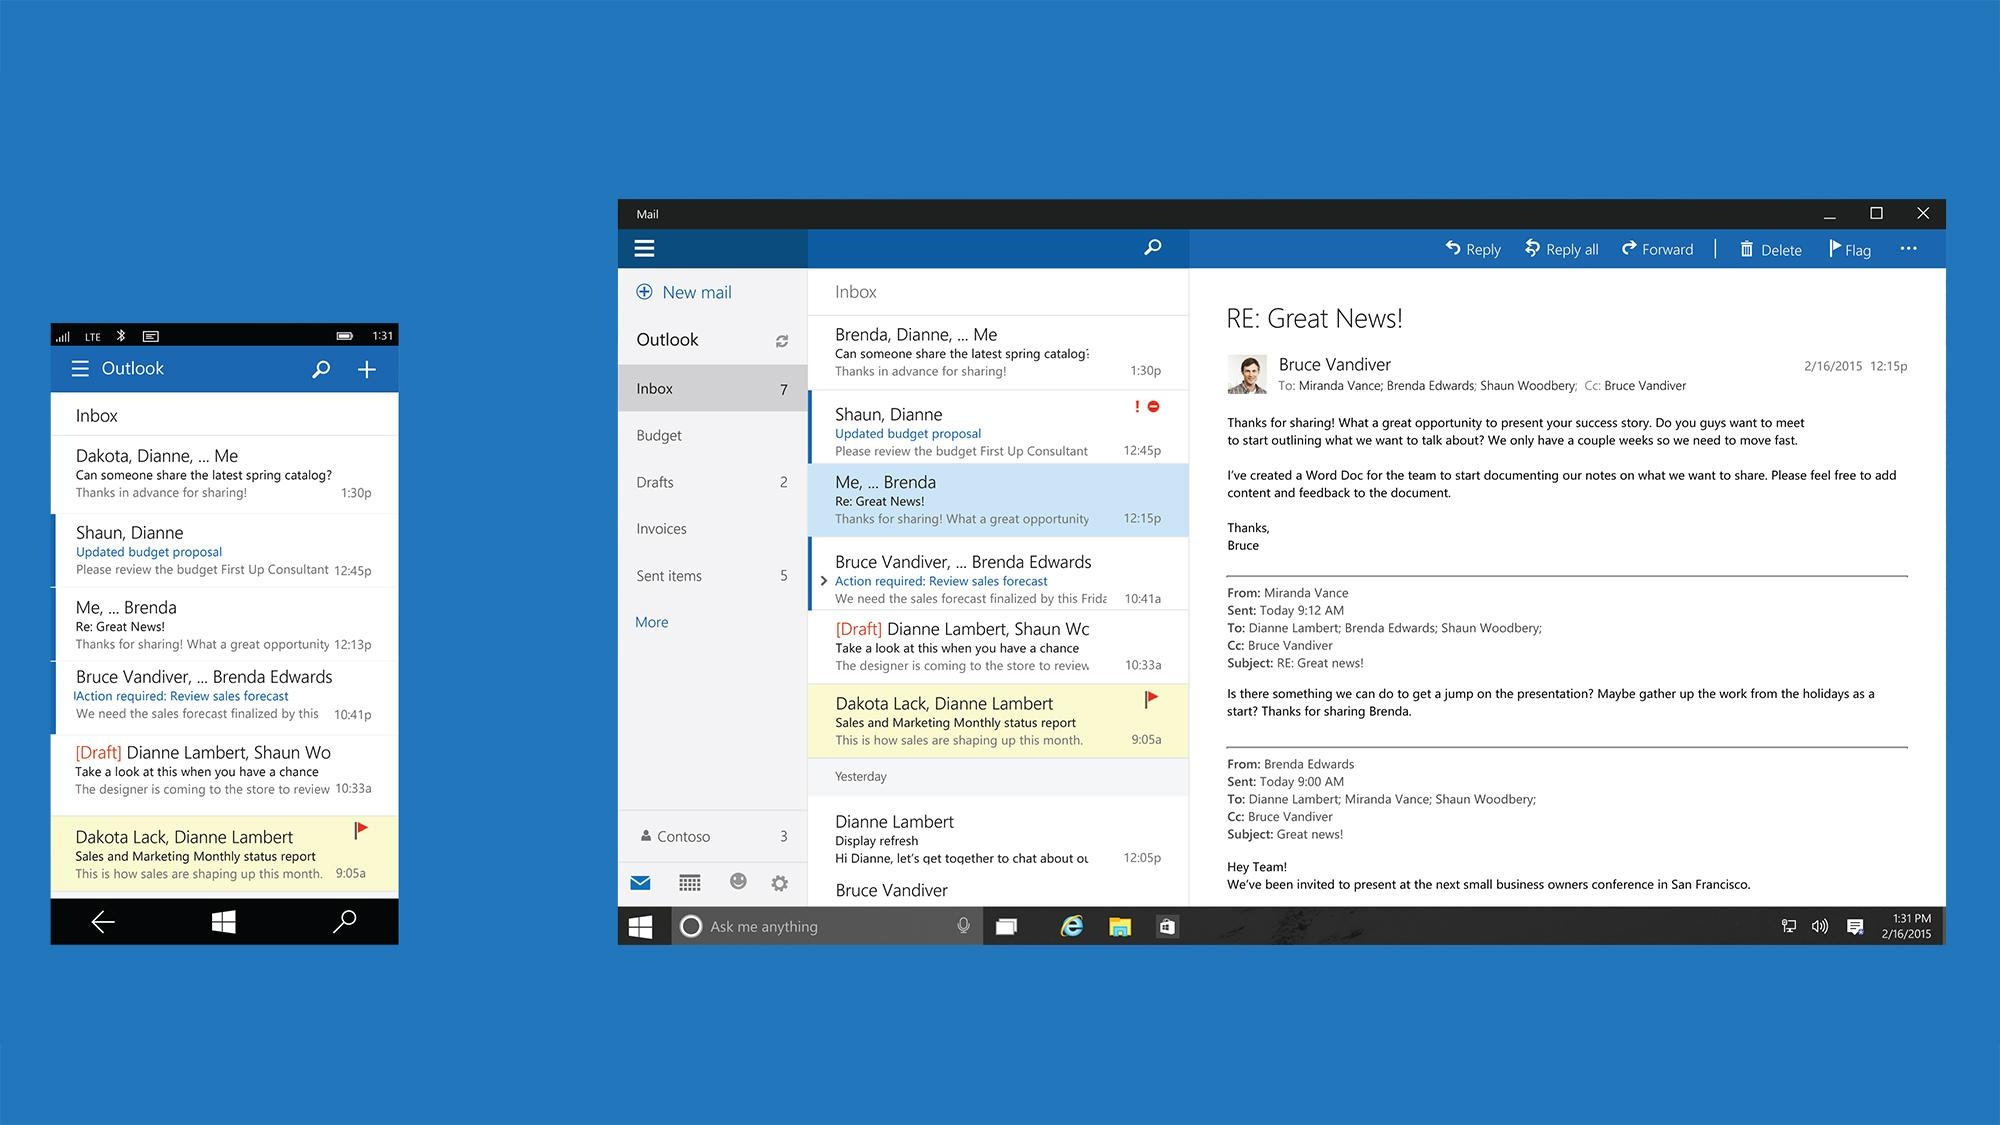Screen dimensions: 2000x1125
Task: Click the Cortana Ask me anything field
Action: 824,924
